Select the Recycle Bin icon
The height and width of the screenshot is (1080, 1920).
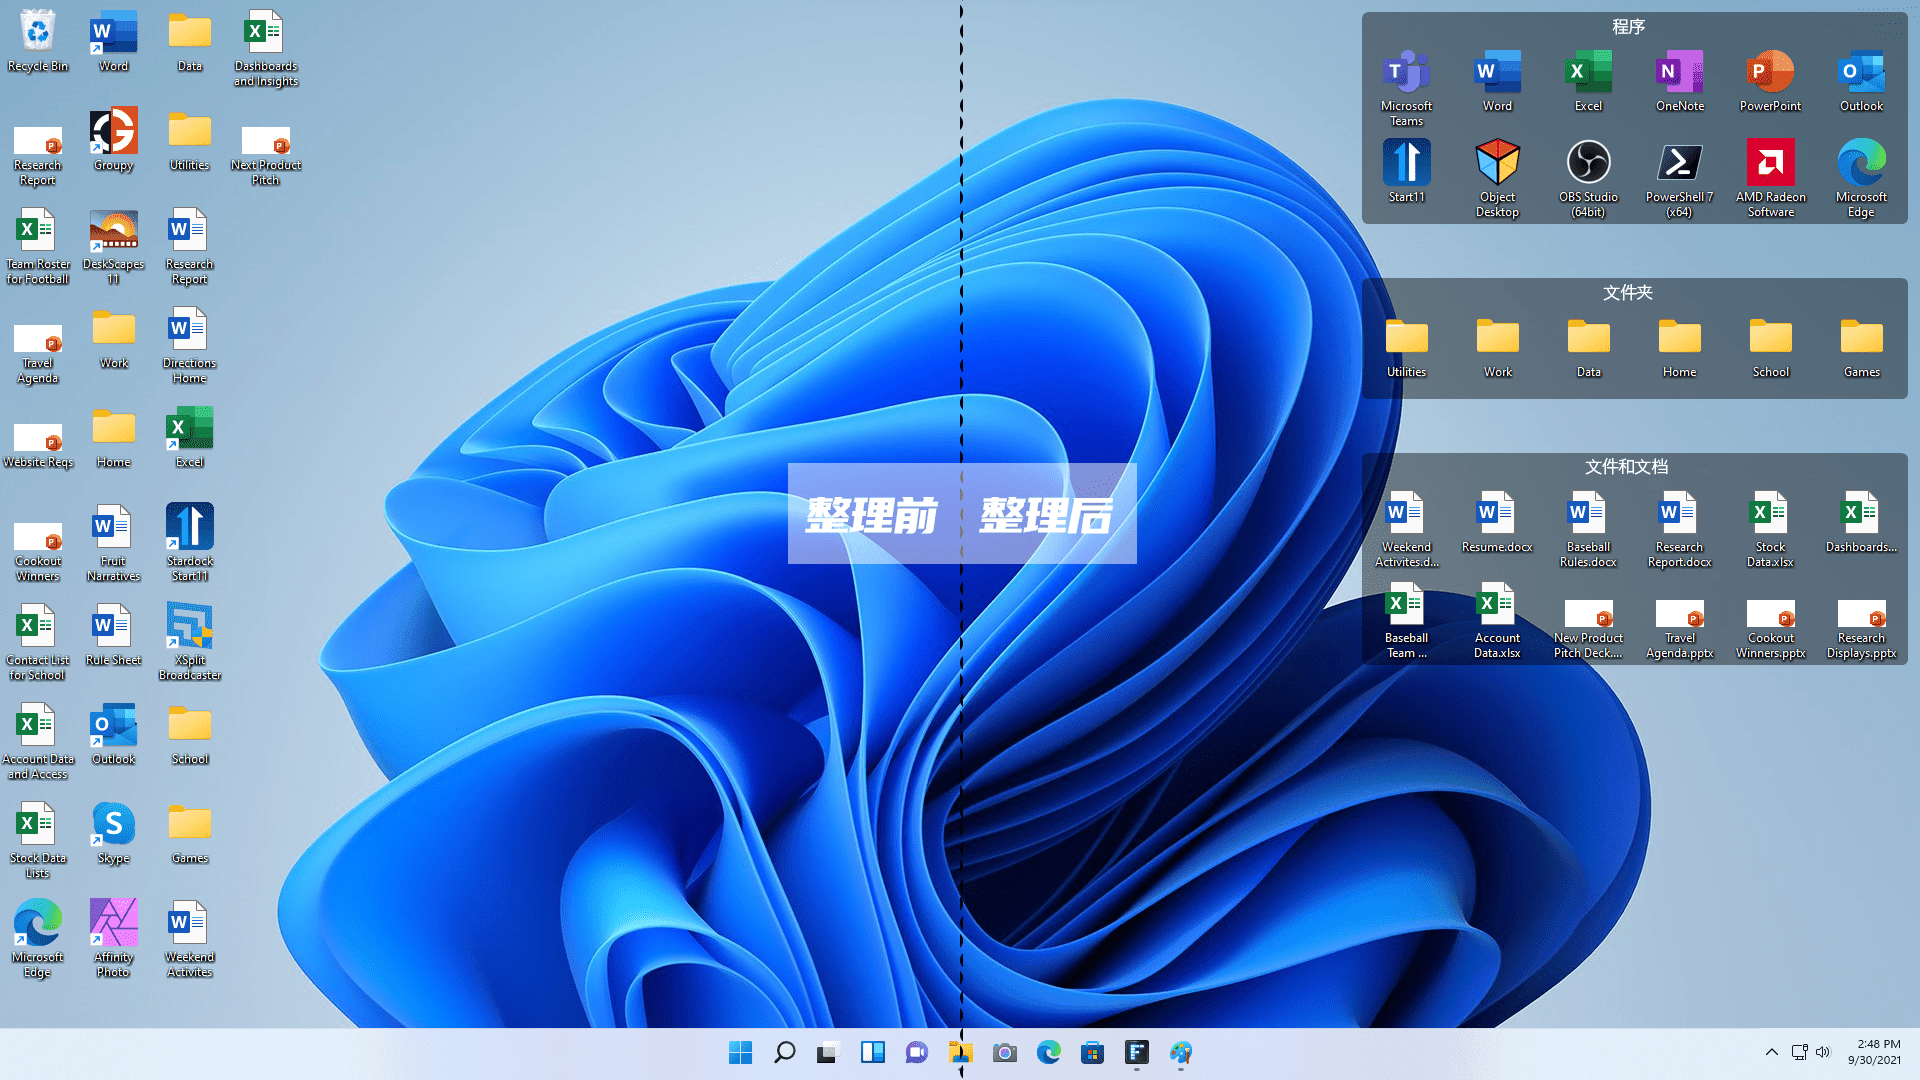(x=38, y=32)
